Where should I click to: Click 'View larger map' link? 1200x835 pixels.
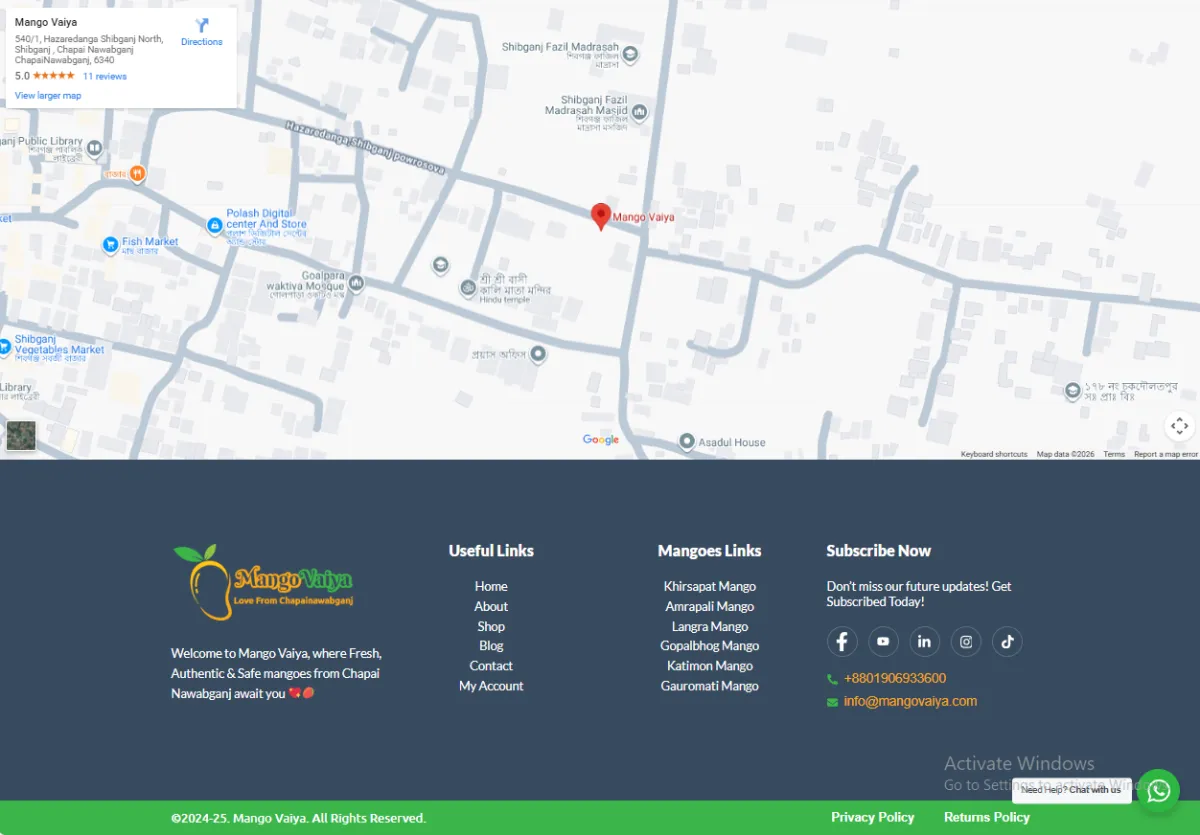(48, 96)
